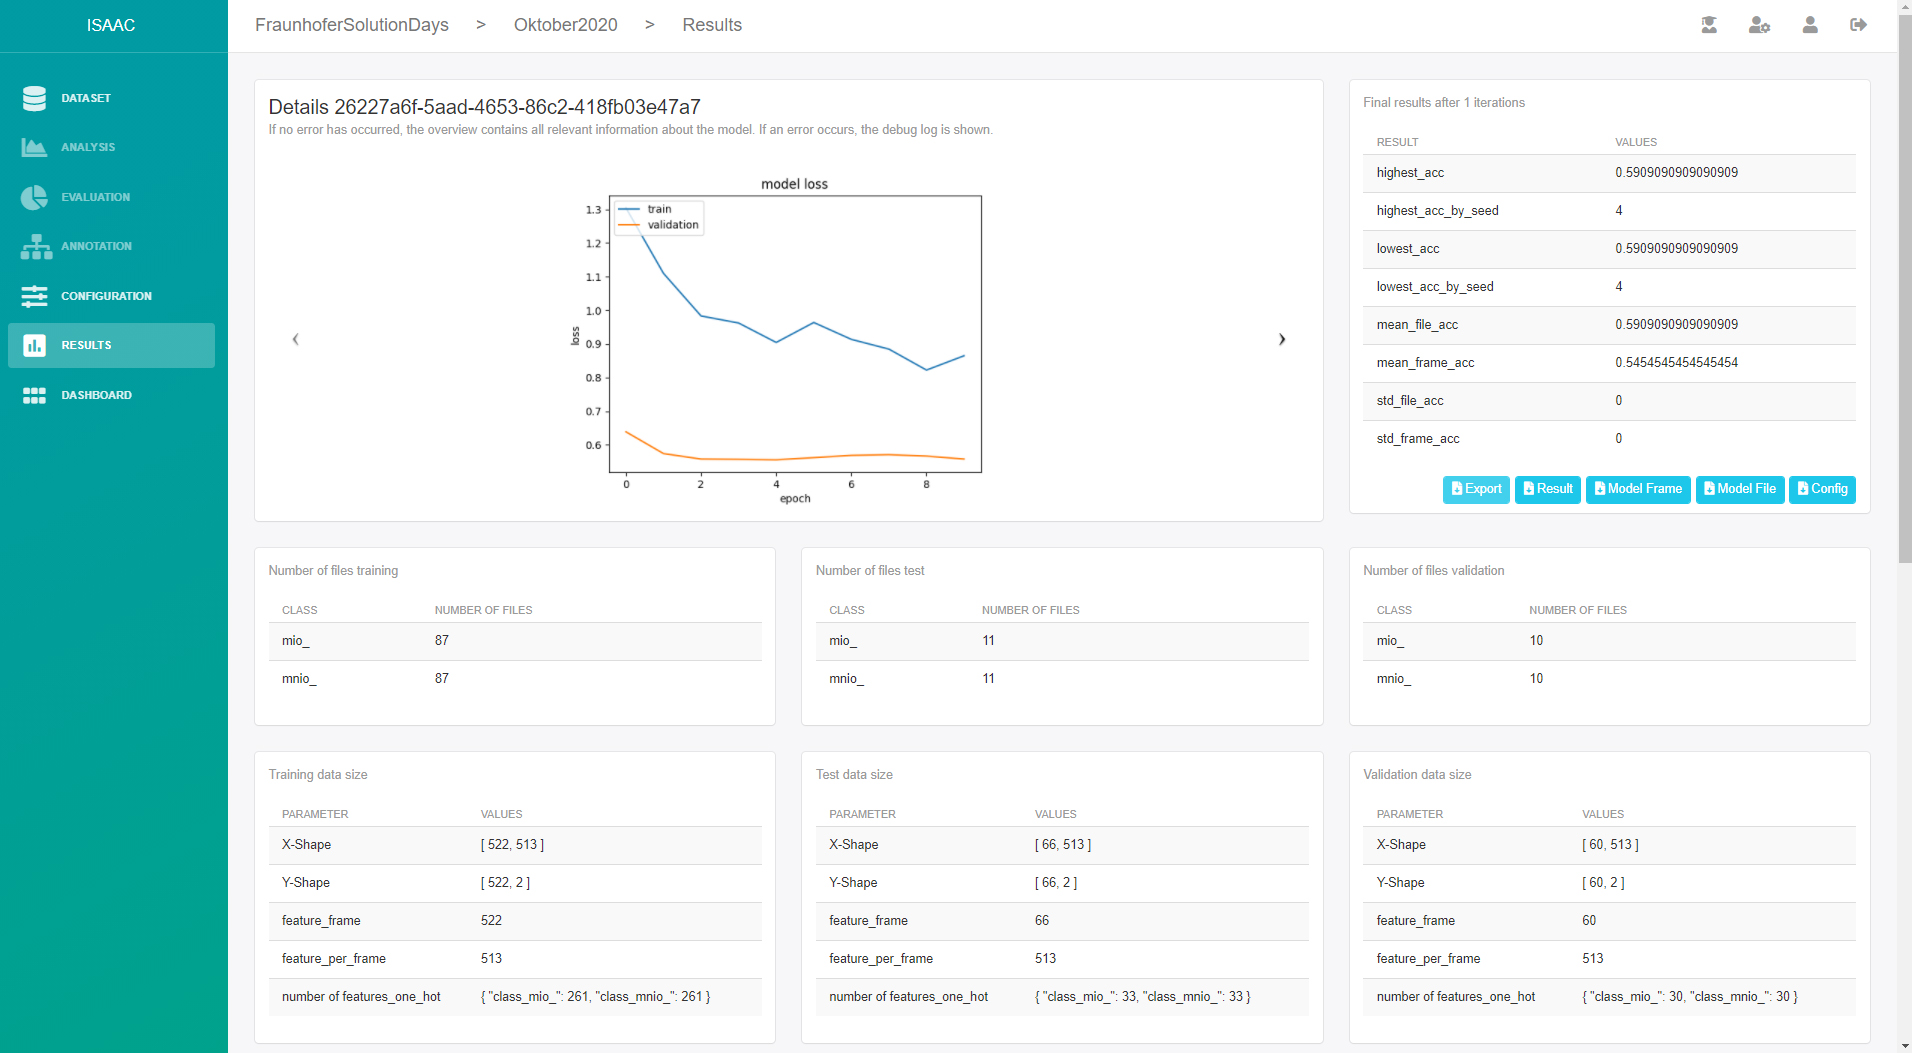This screenshot has height=1053, width=1912.
Task: Click the page vertical scrollbar thumb
Action: [1904, 290]
